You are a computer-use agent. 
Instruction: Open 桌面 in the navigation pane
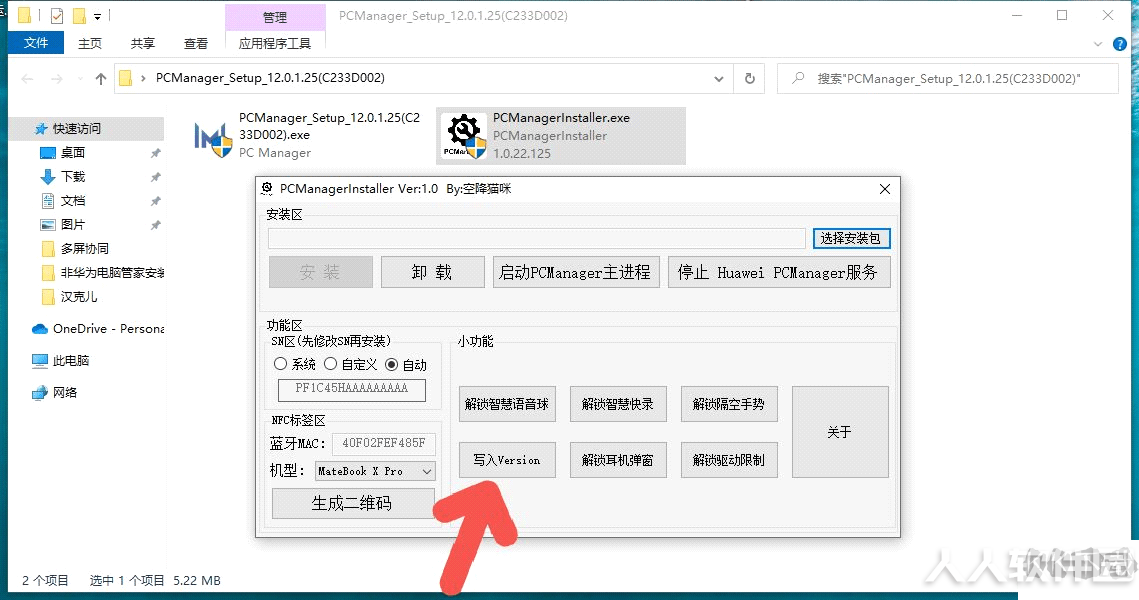click(73, 153)
